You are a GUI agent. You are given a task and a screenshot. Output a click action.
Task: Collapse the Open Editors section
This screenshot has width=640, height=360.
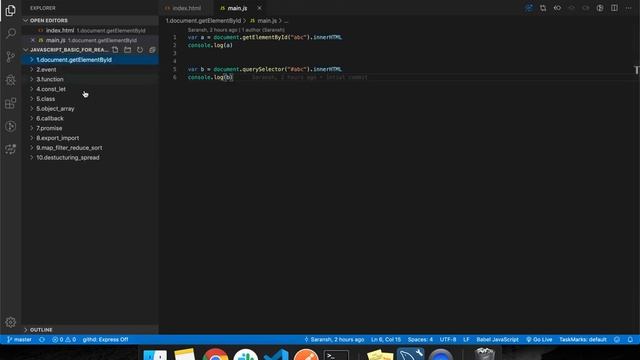pyautogui.click(x=90, y=20)
